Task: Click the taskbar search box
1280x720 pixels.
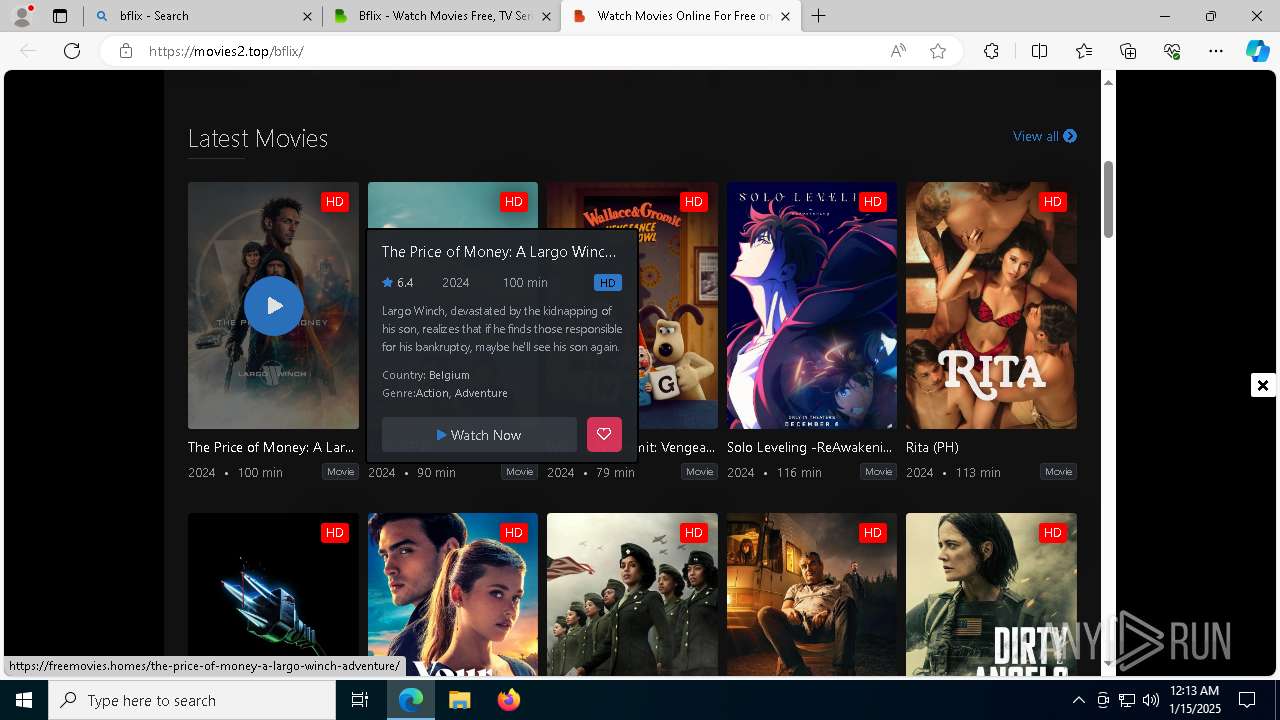Action: (x=192, y=700)
